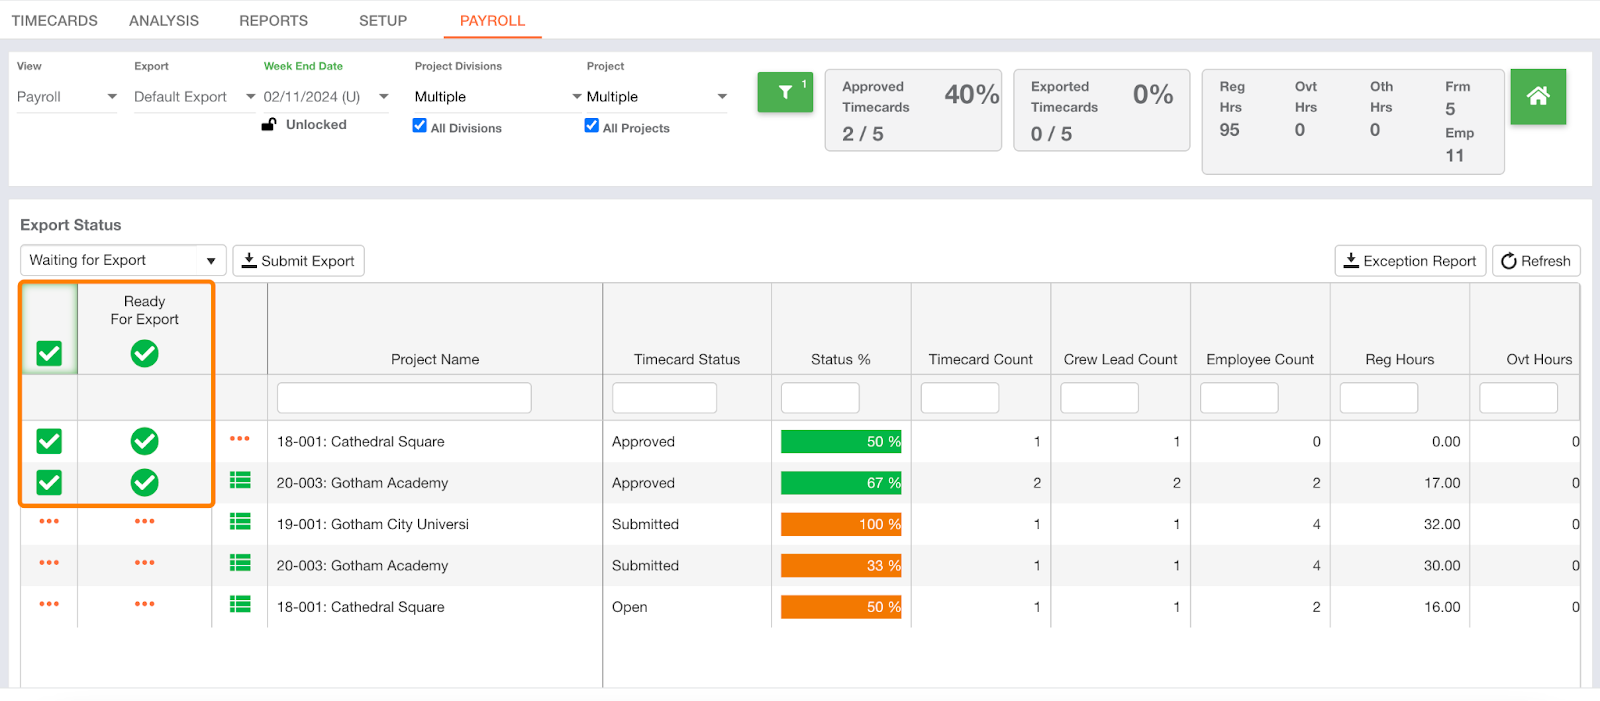Expand the Project Divisions Multiple dropdown

pyautogui.click(x=498, y=97)
